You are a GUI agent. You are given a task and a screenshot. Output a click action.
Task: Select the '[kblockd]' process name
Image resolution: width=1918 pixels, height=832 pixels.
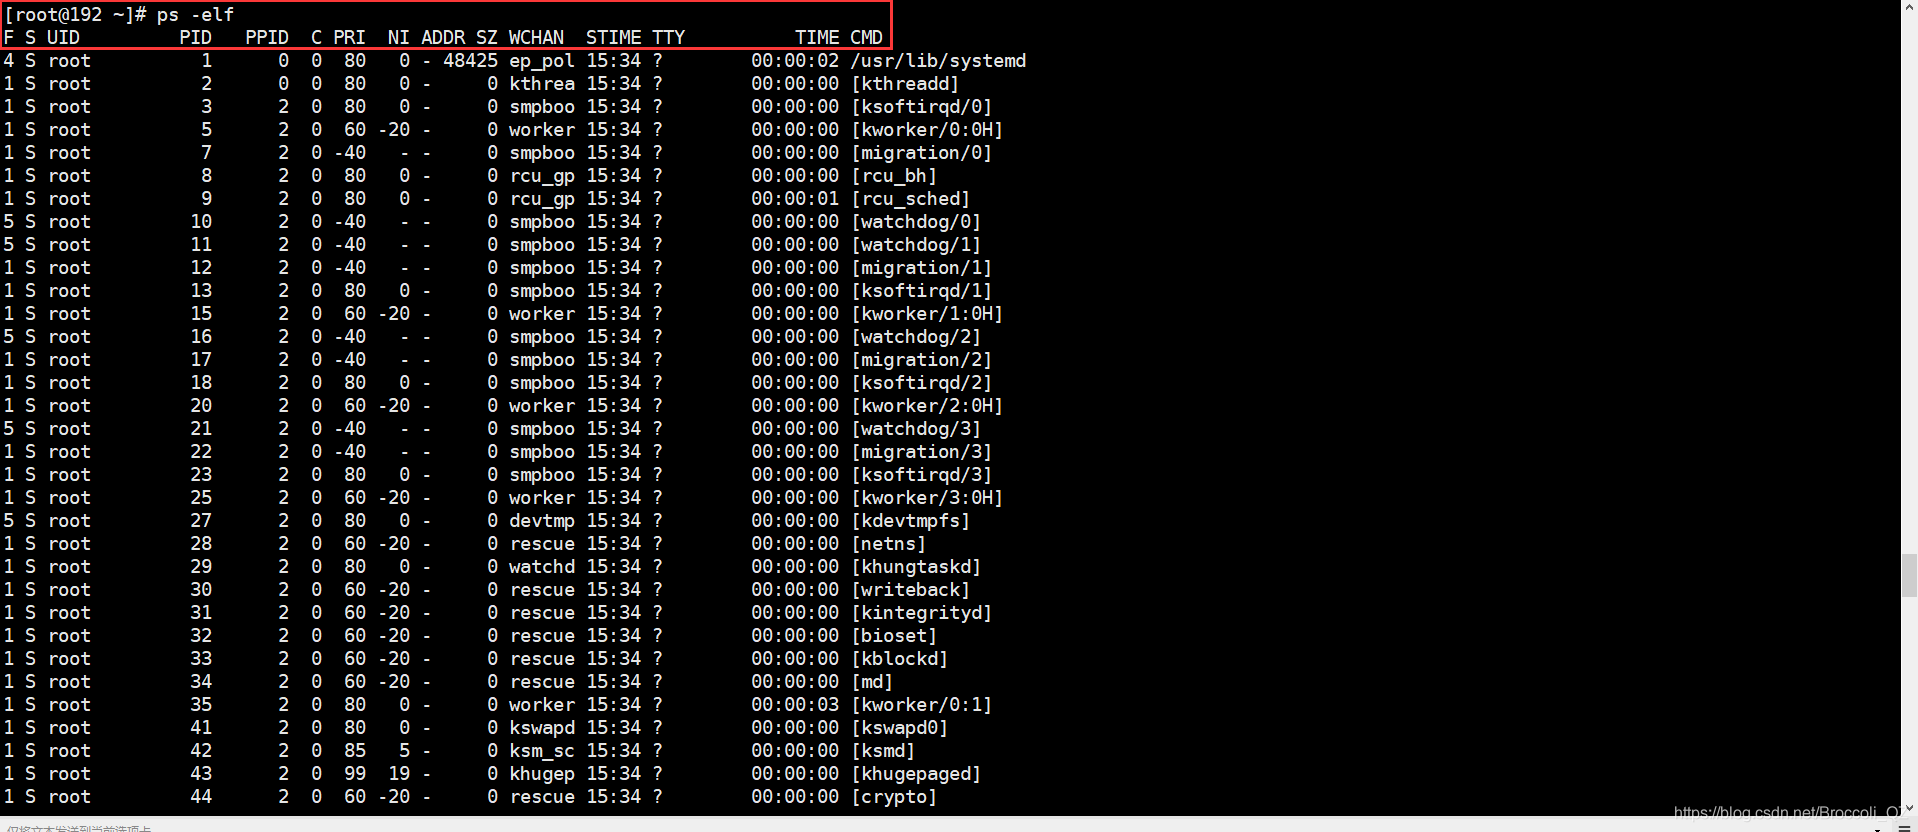pos(899,659)
